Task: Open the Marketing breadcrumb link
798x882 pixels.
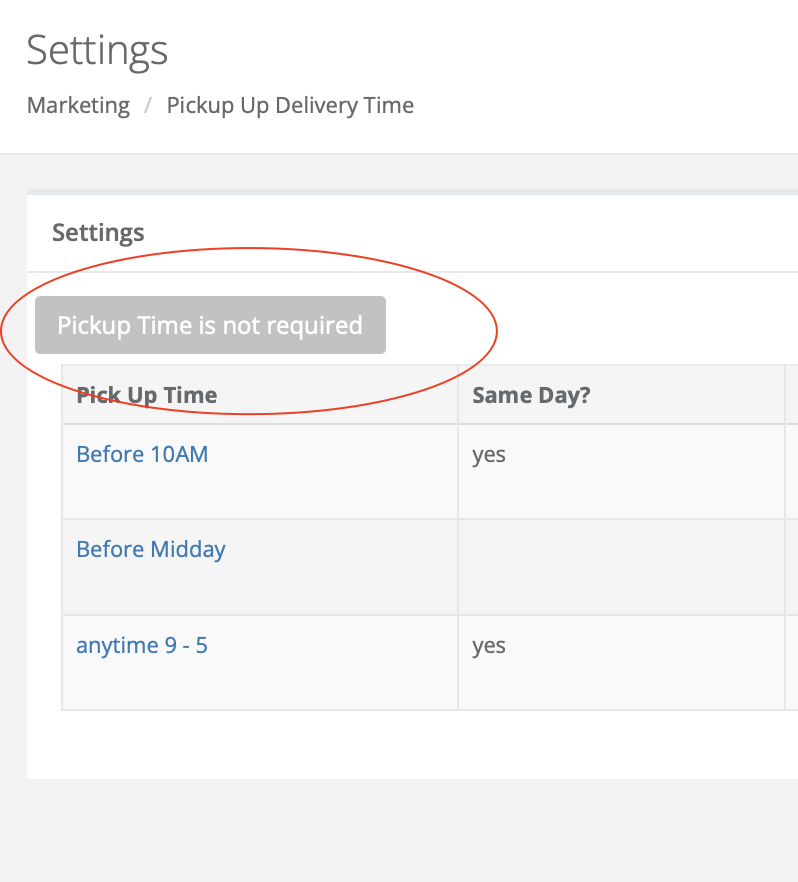Action: point(78,105)
